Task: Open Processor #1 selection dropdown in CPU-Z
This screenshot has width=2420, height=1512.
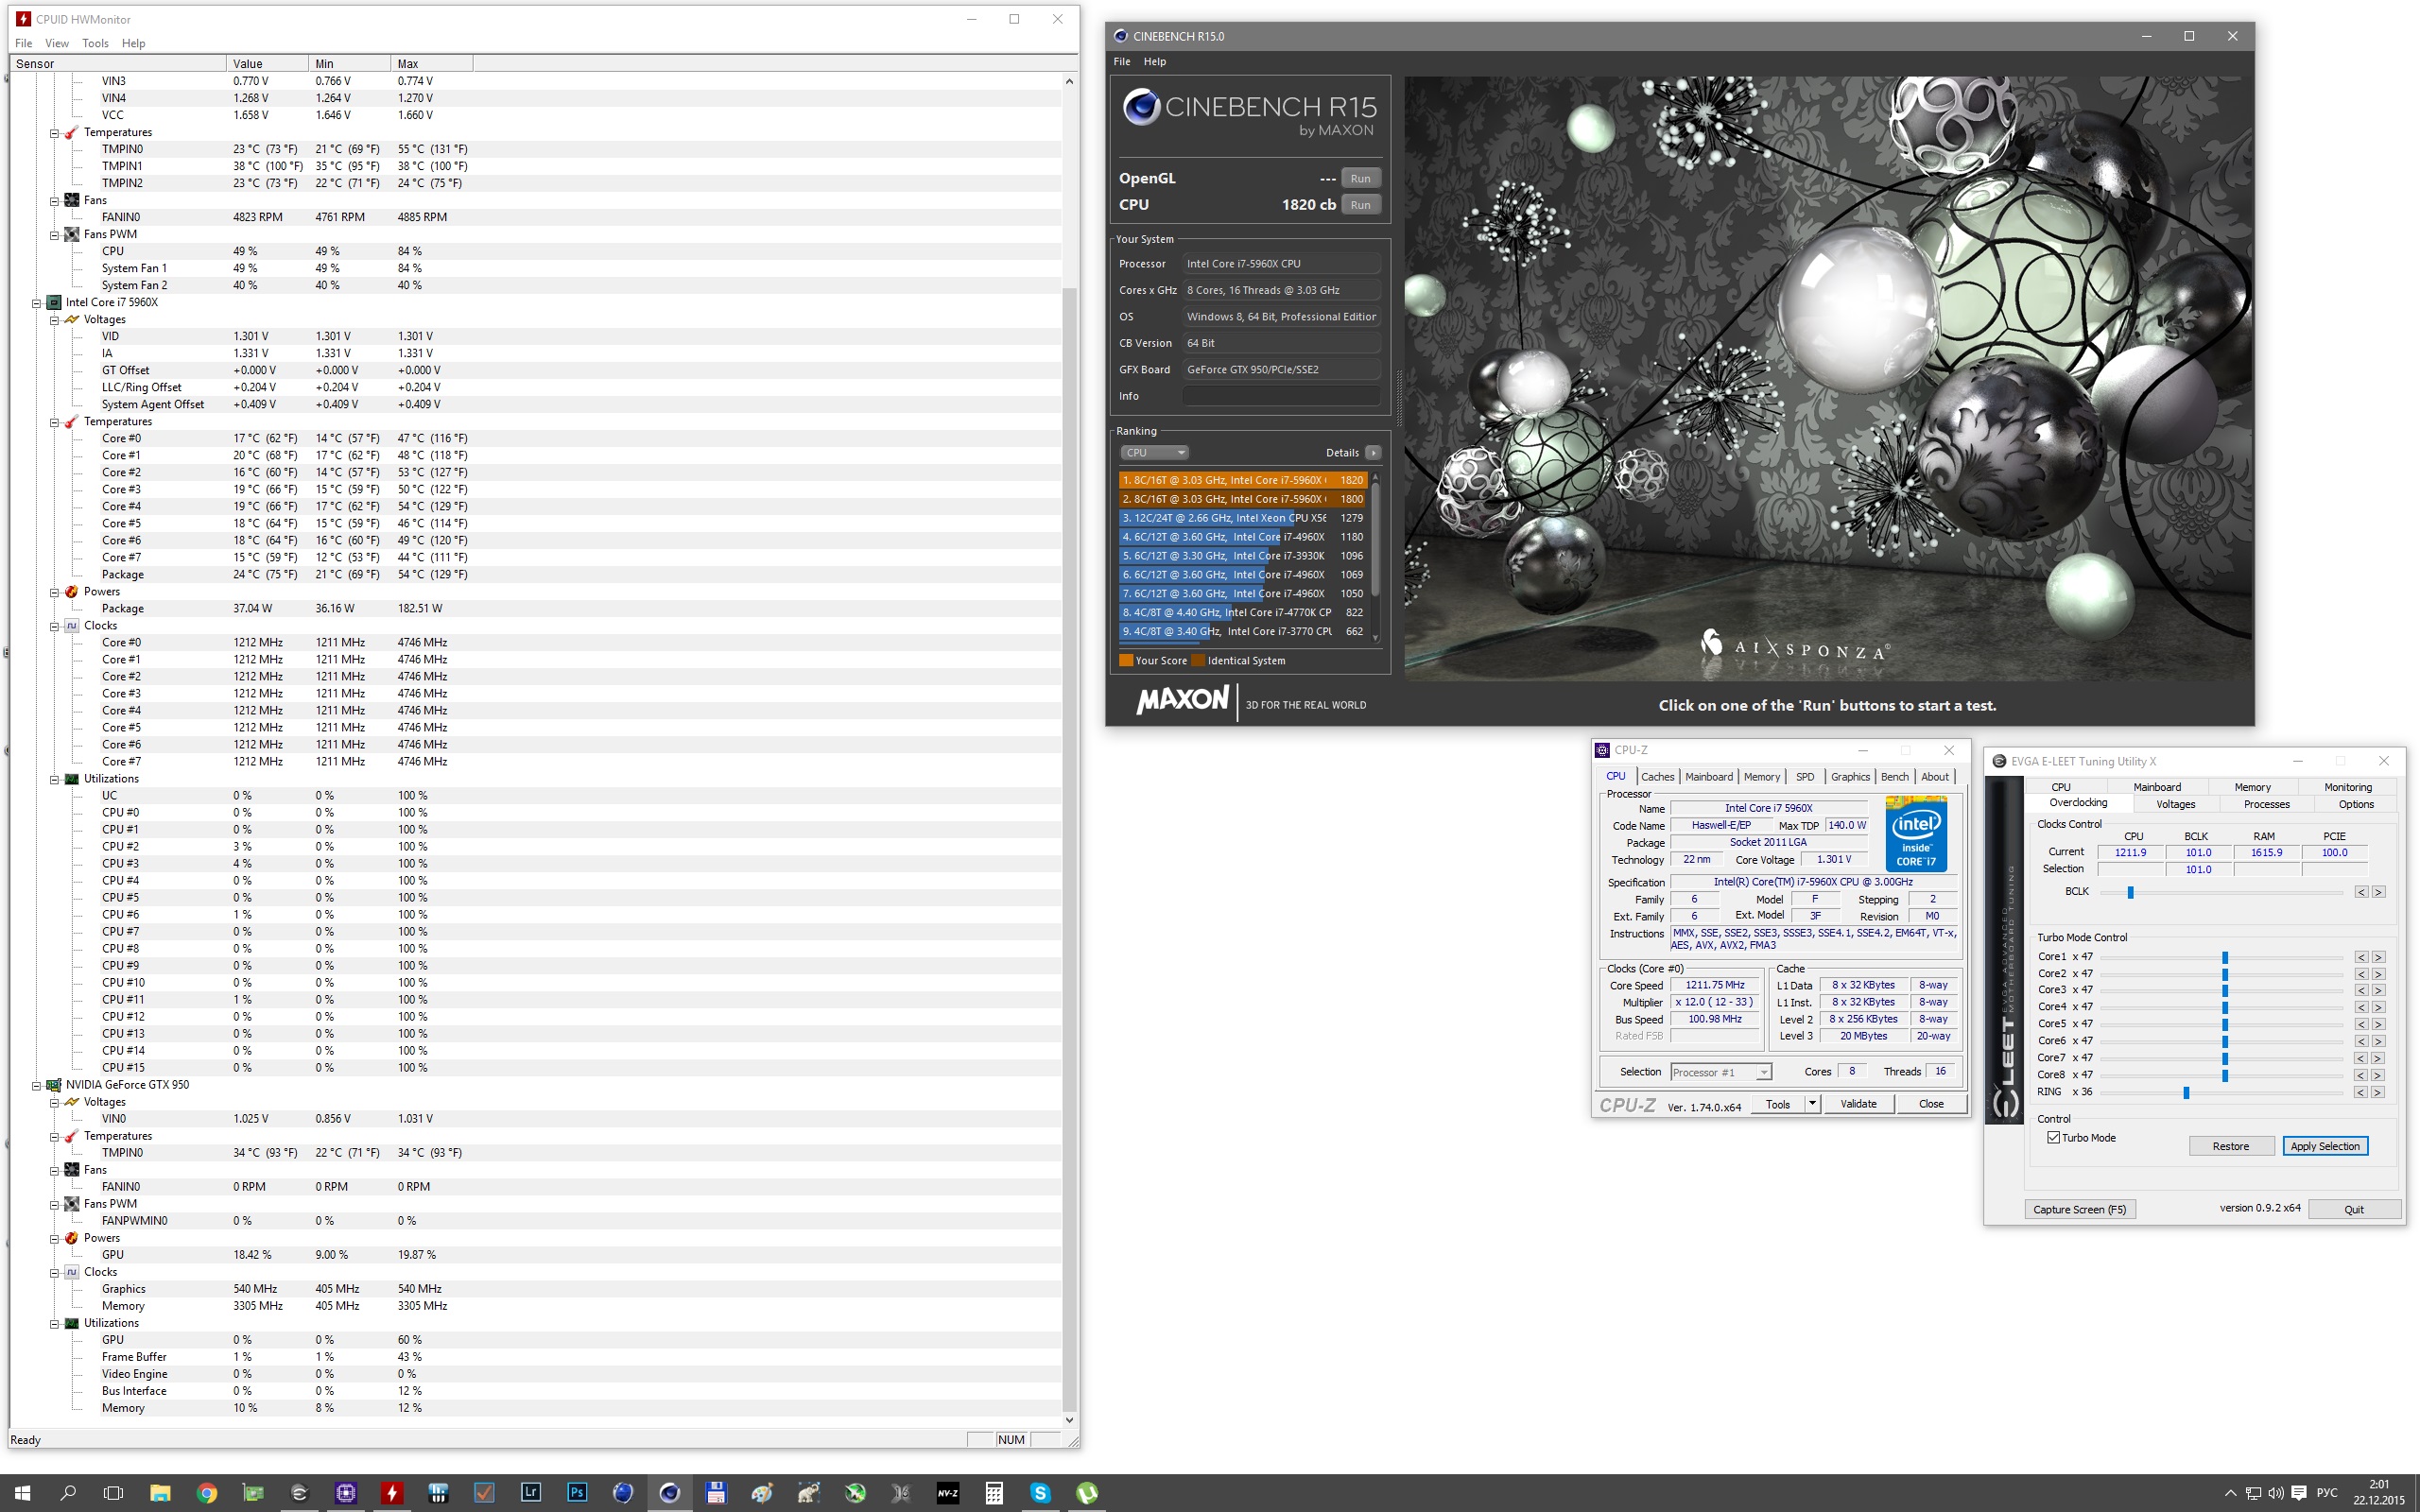Action: 1721,1072
